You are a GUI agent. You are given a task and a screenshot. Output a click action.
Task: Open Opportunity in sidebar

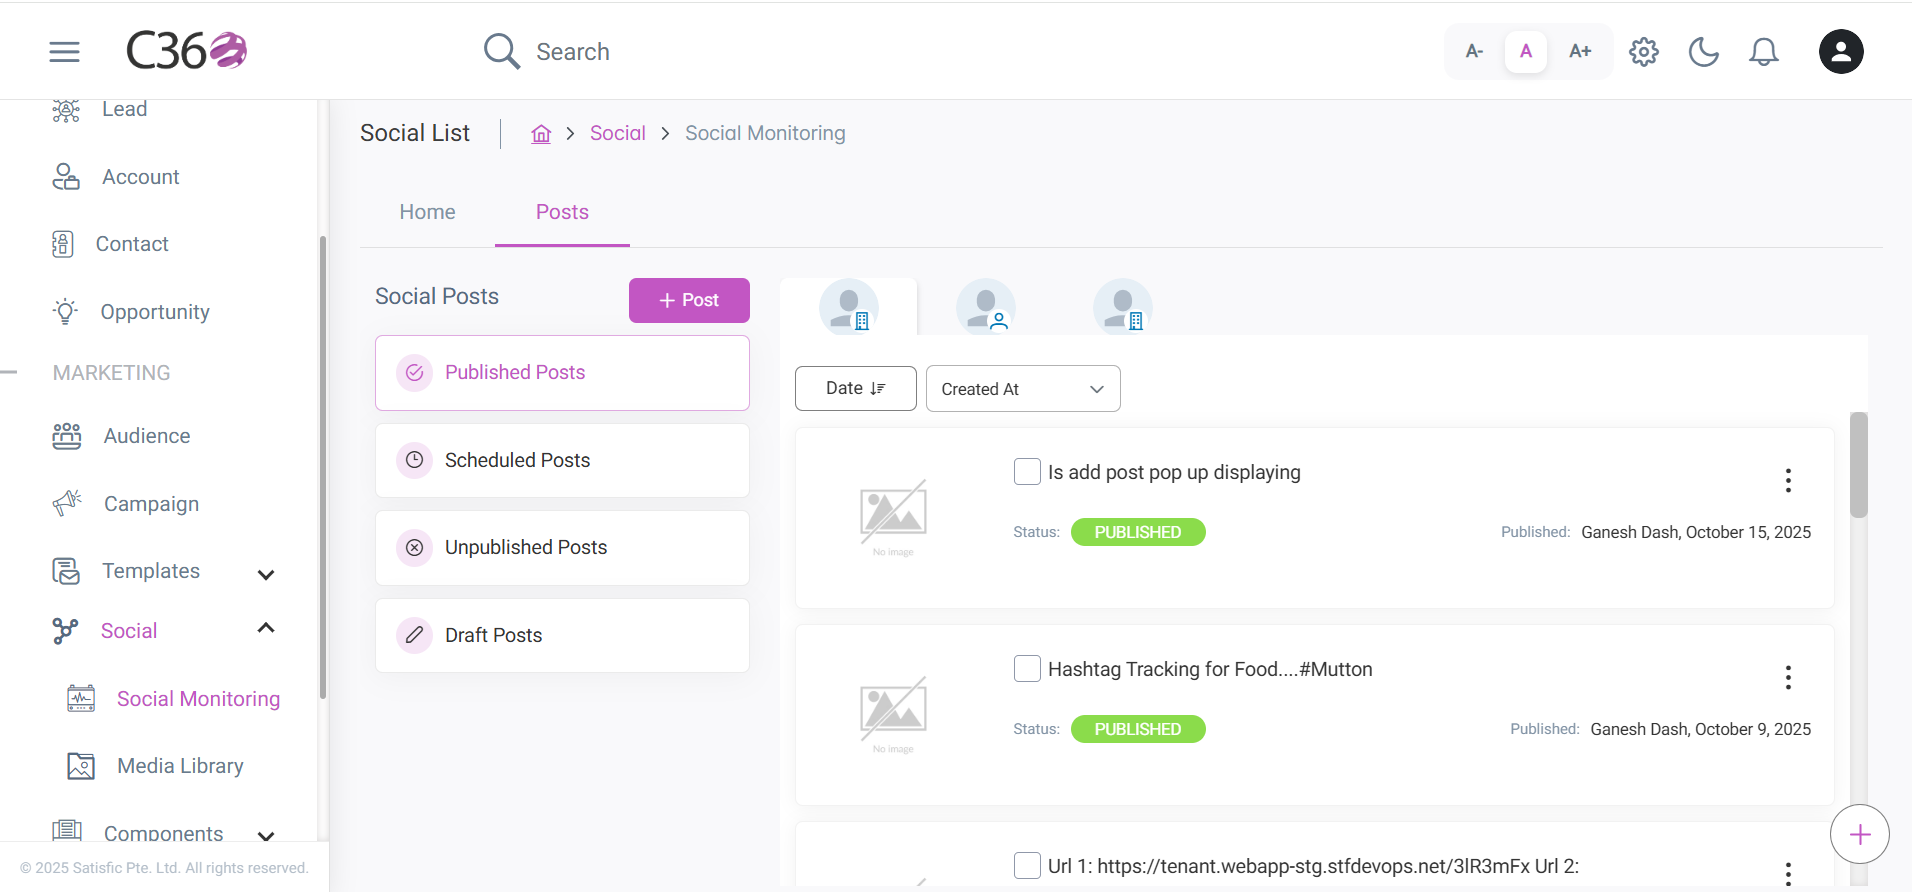(x=155, y=312)
